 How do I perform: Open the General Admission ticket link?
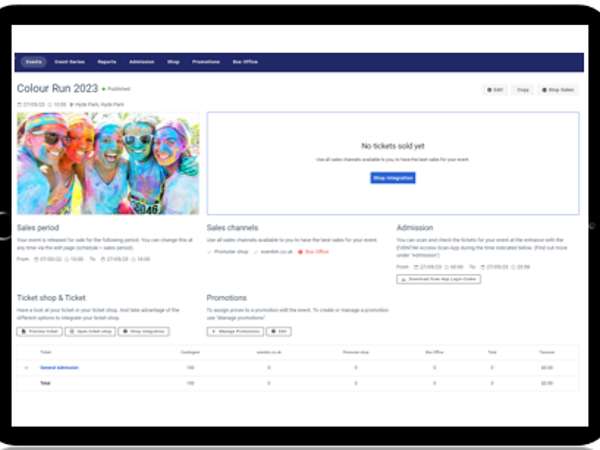tap(58, 368)
